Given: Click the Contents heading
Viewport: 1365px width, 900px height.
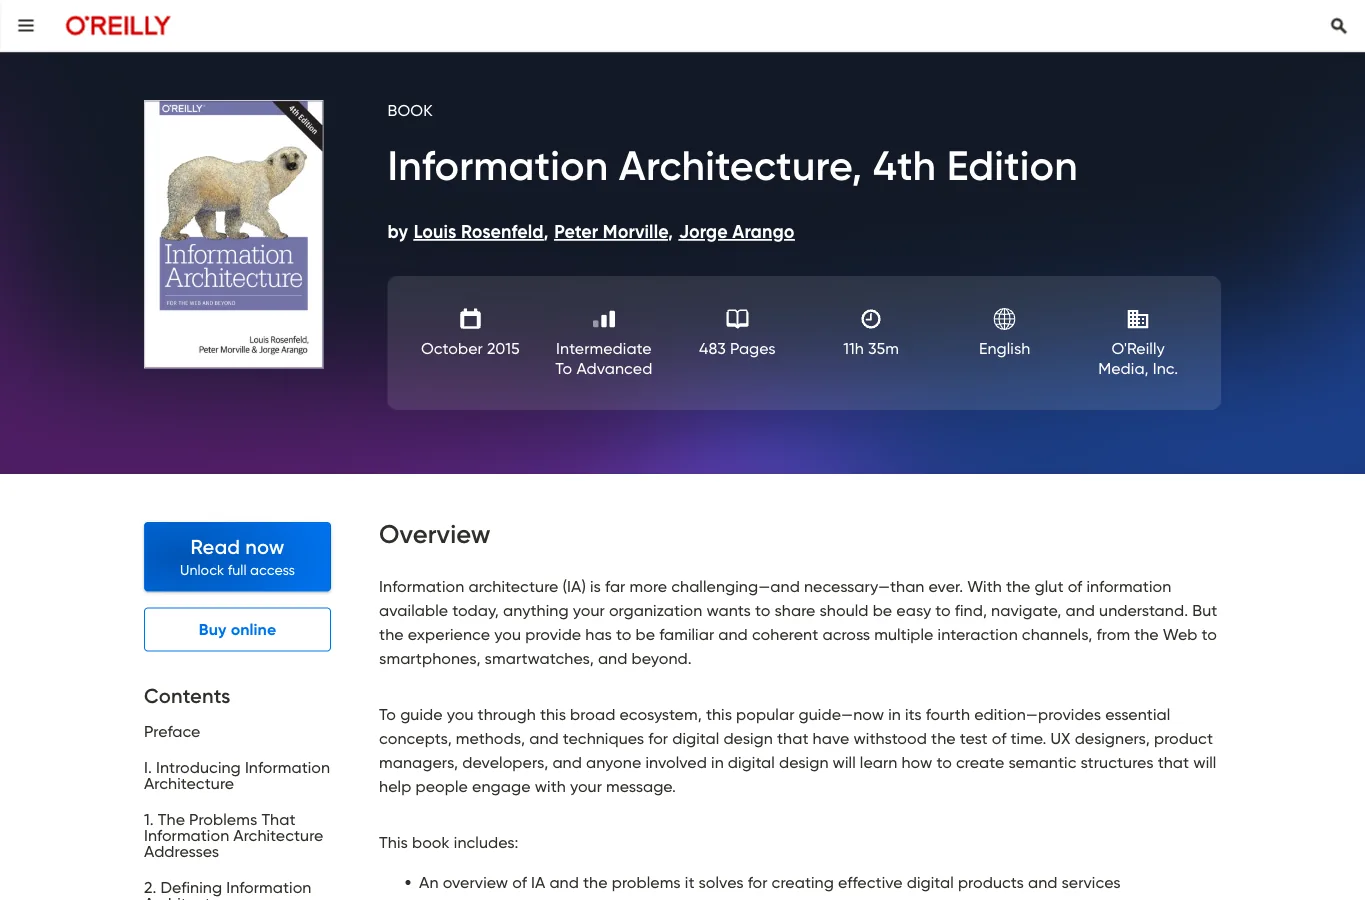Looking at the screenshot, I should 187,696.
